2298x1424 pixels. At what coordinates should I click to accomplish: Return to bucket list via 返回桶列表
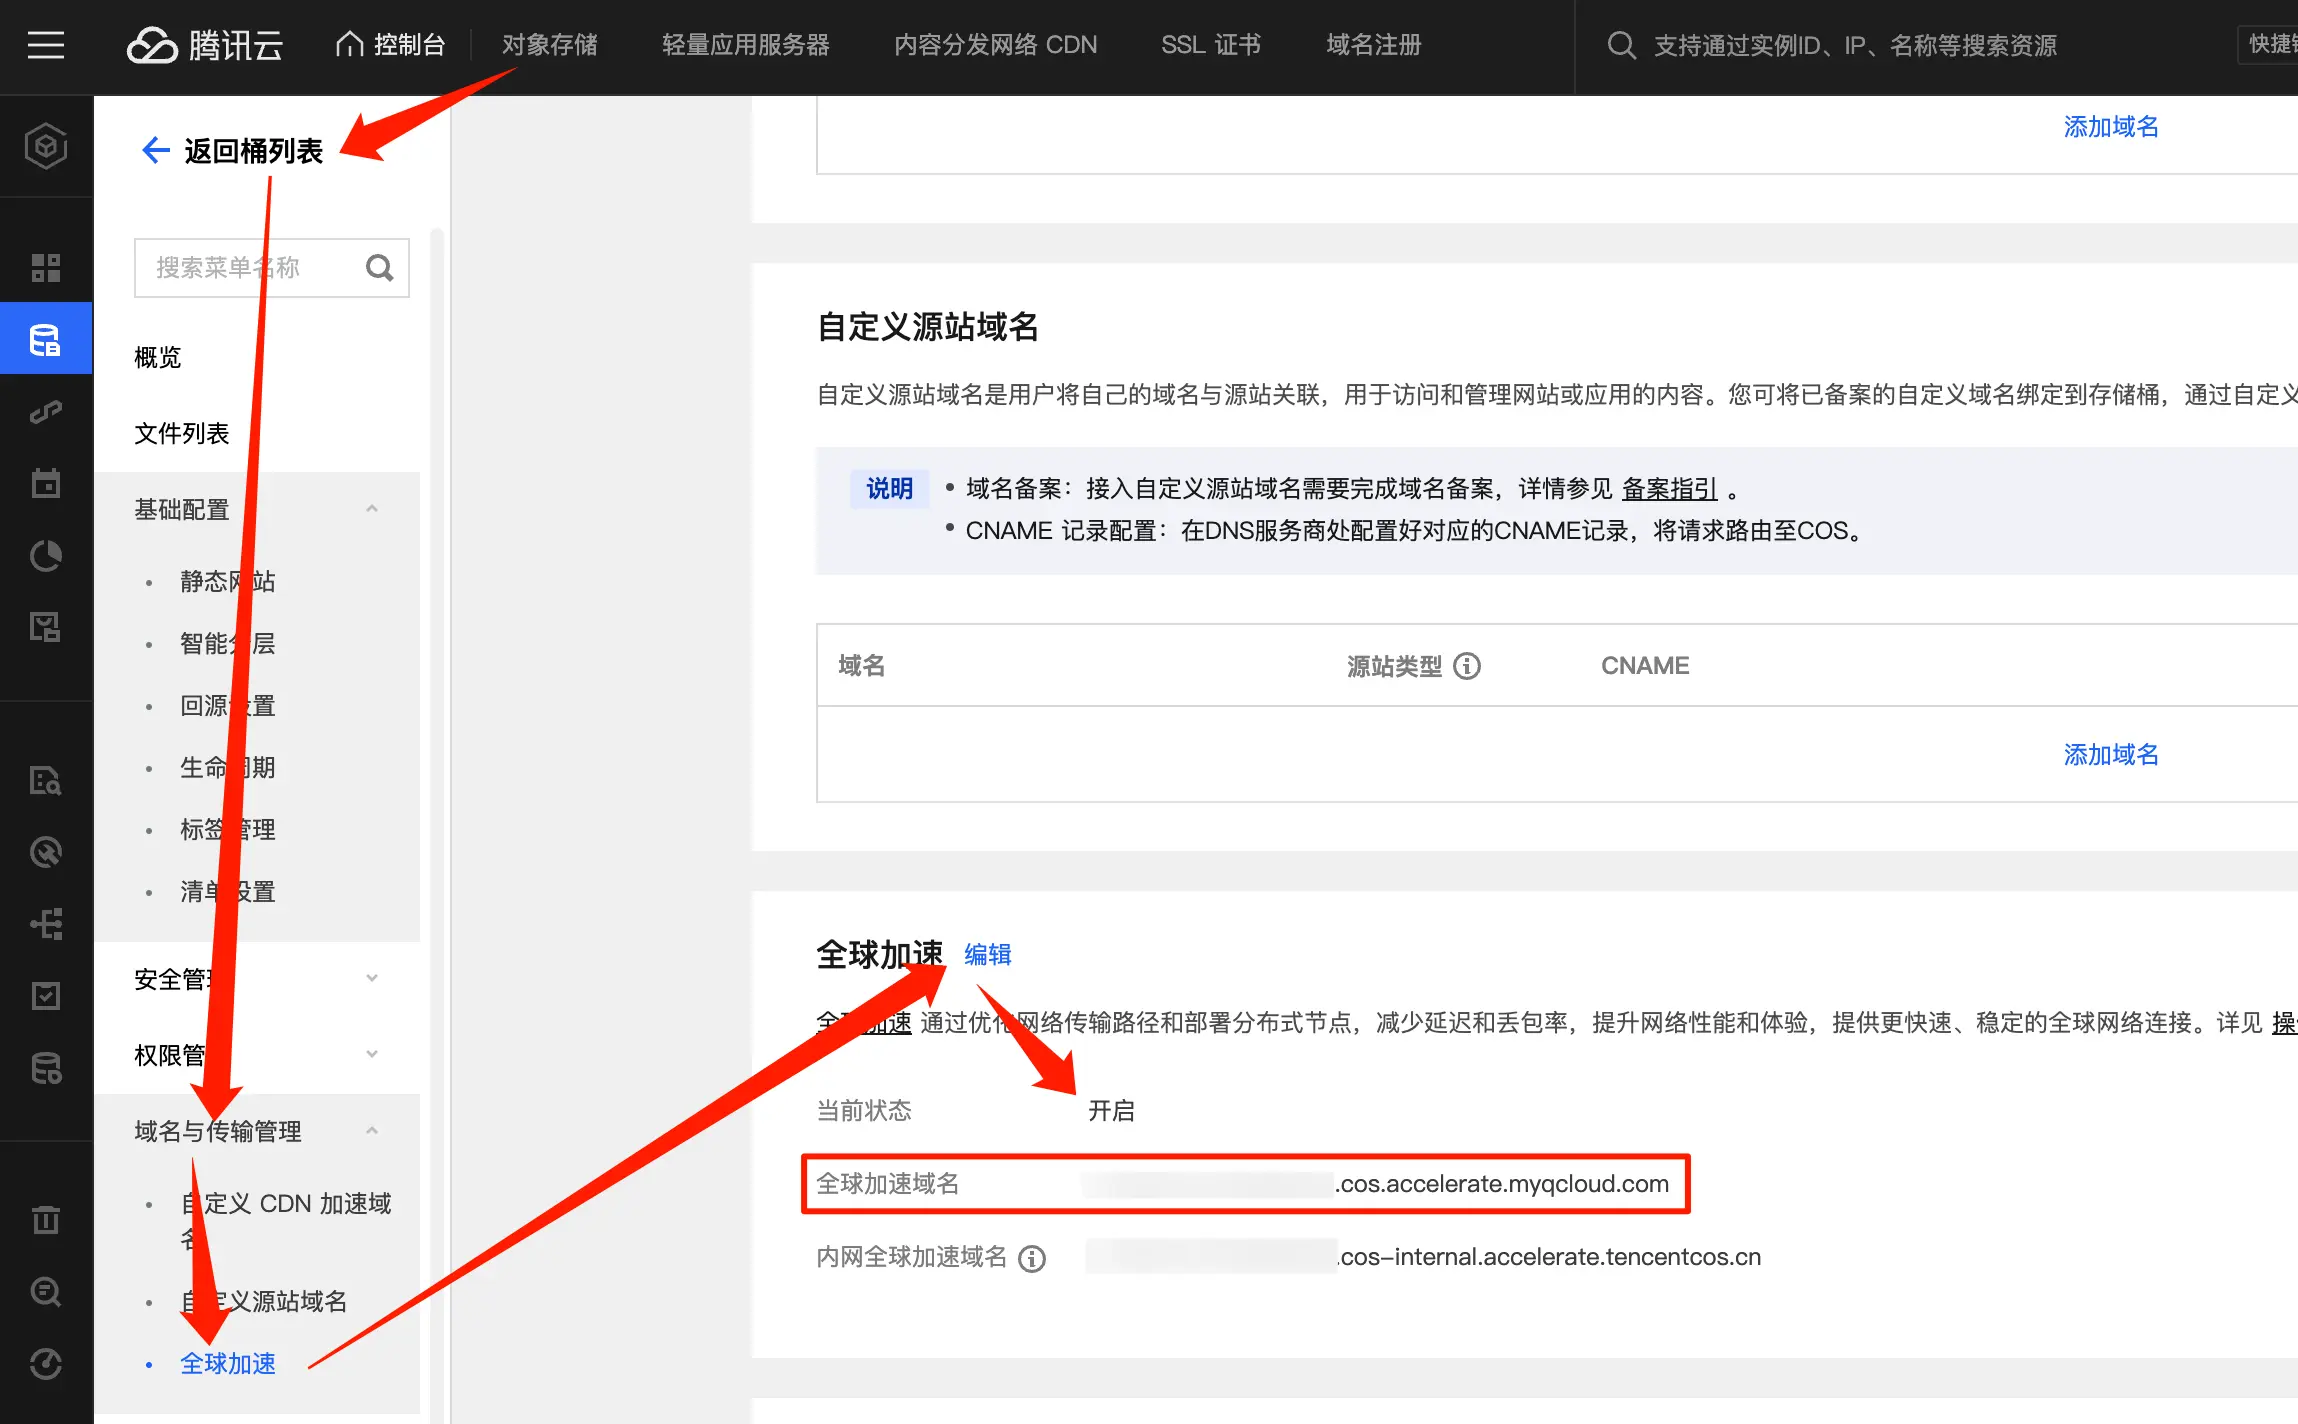coord(253,151)
